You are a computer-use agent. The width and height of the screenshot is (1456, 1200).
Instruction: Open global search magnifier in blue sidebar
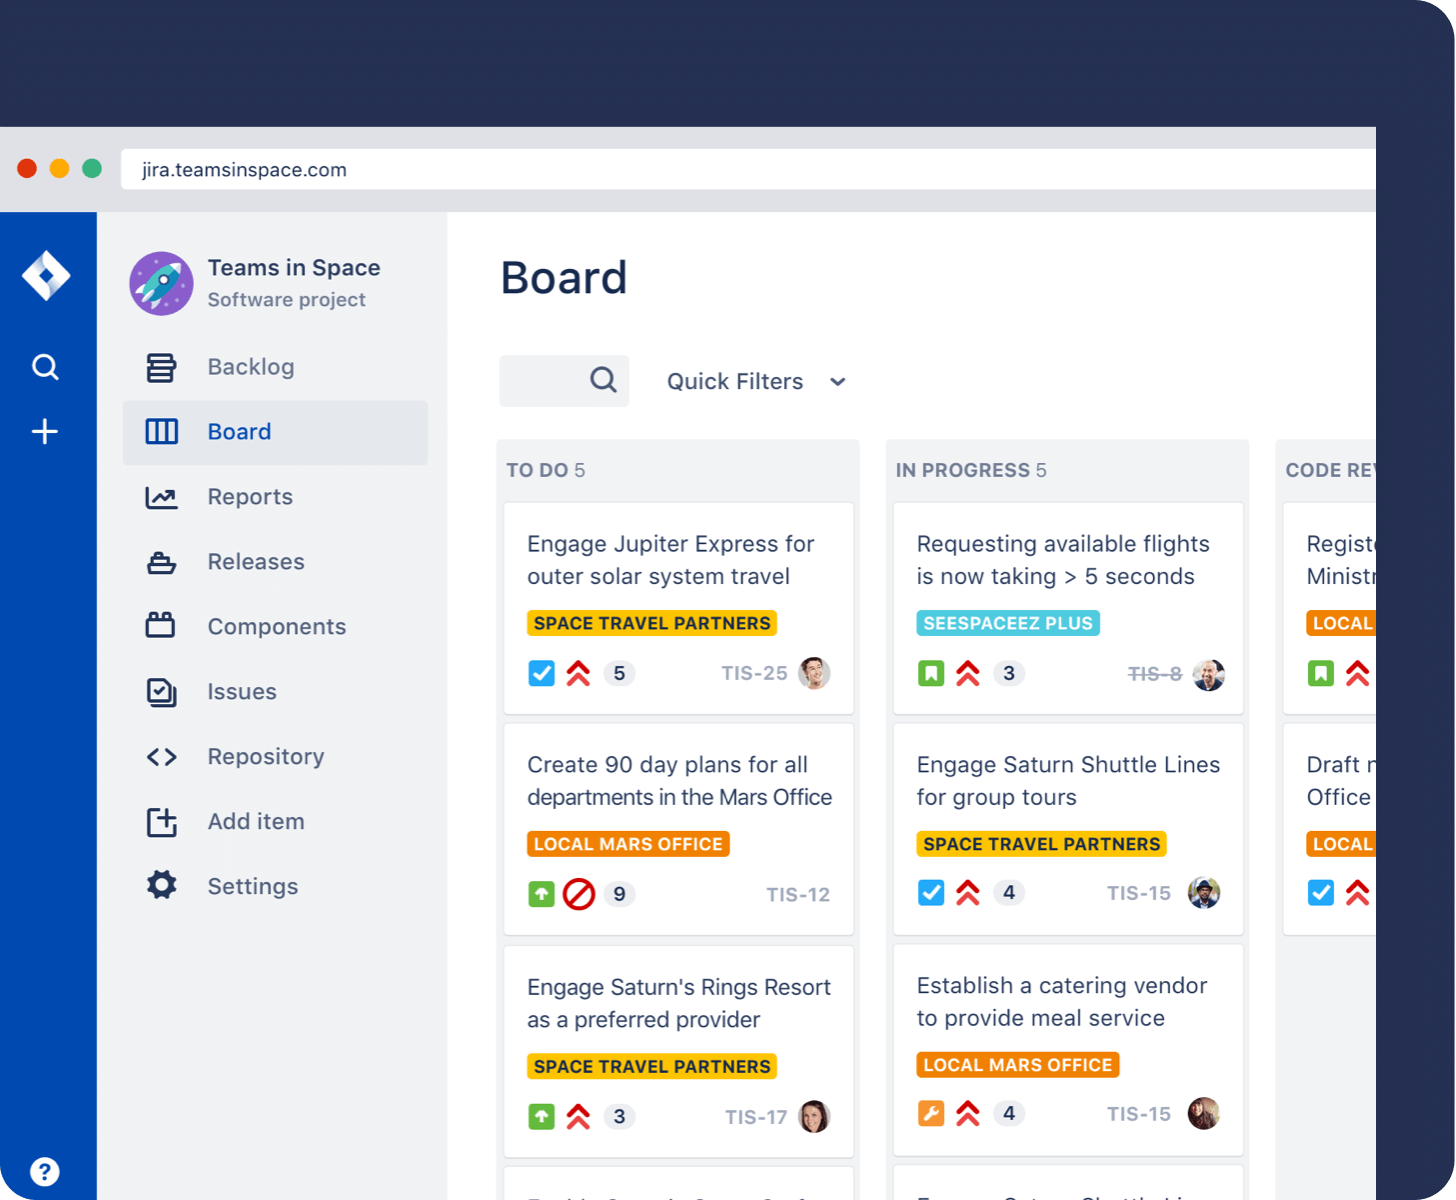(x=45, y=367)
